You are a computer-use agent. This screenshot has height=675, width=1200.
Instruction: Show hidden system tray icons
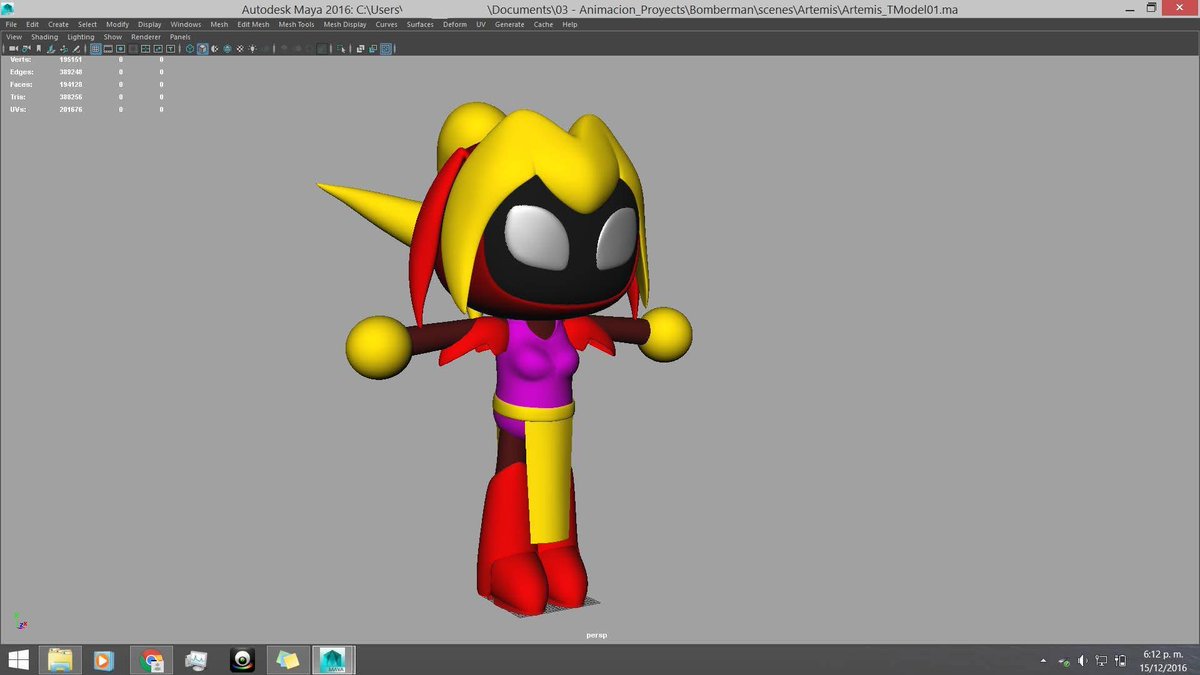pyautogui.click(x=1043, y=661)
